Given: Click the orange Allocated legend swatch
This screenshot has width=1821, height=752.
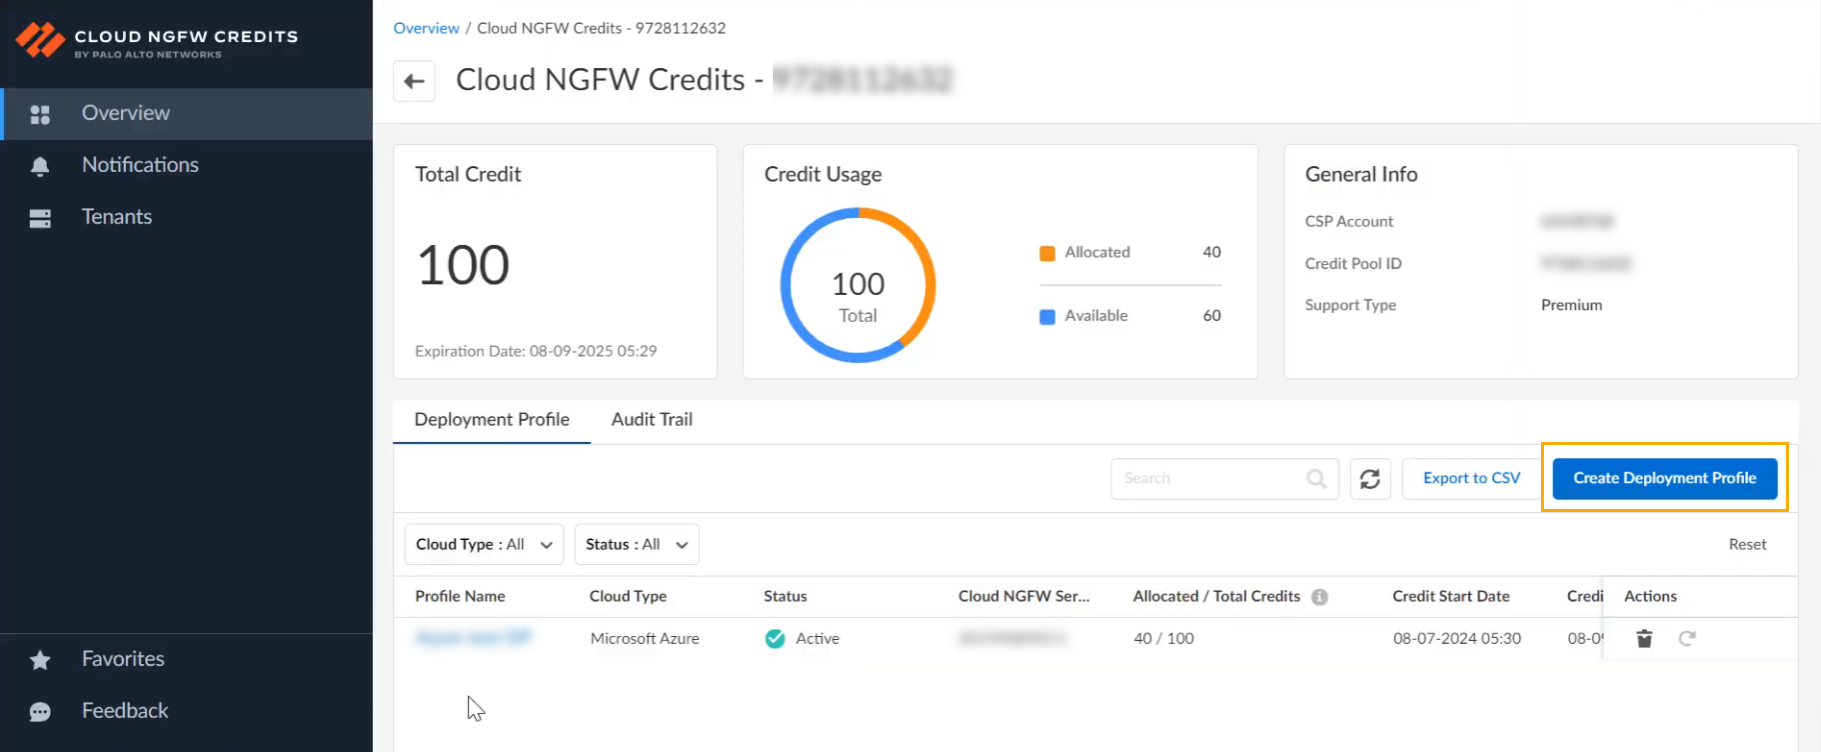Looking at the screenshot, I should click(1047, 253).
